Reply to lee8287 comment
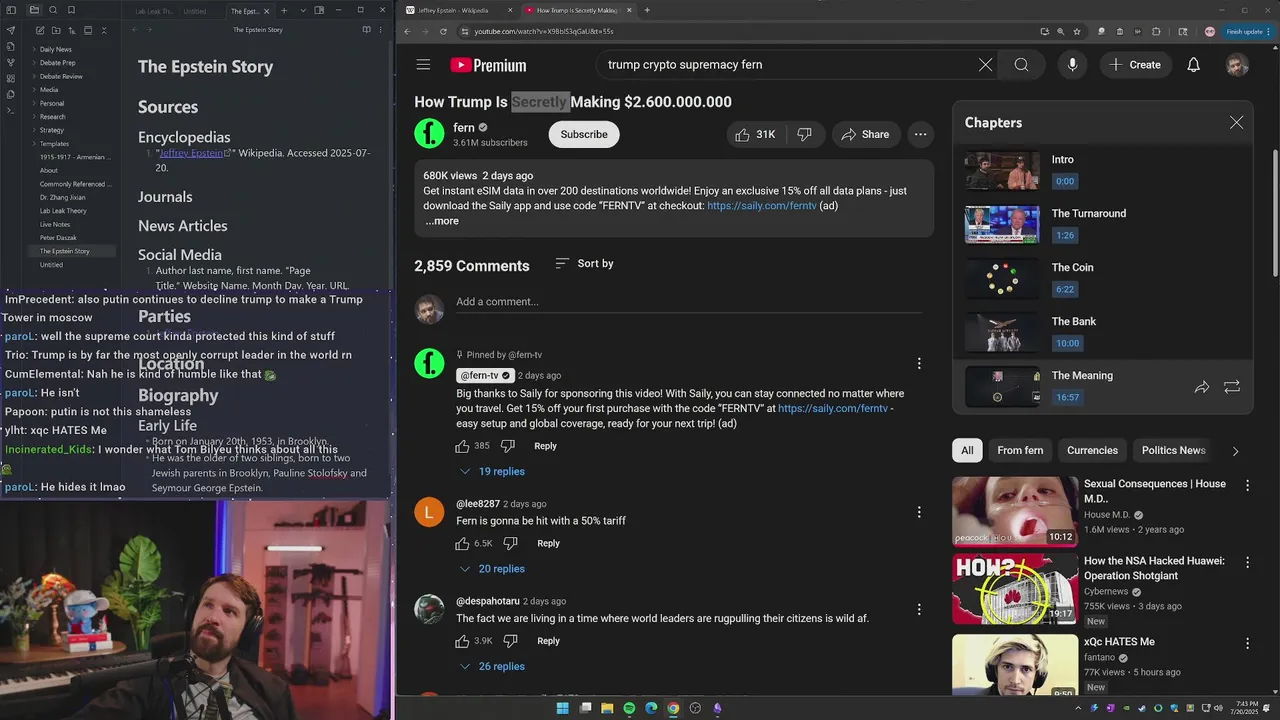The height and width of the screenshot is (720, 1280). [548, 543]
